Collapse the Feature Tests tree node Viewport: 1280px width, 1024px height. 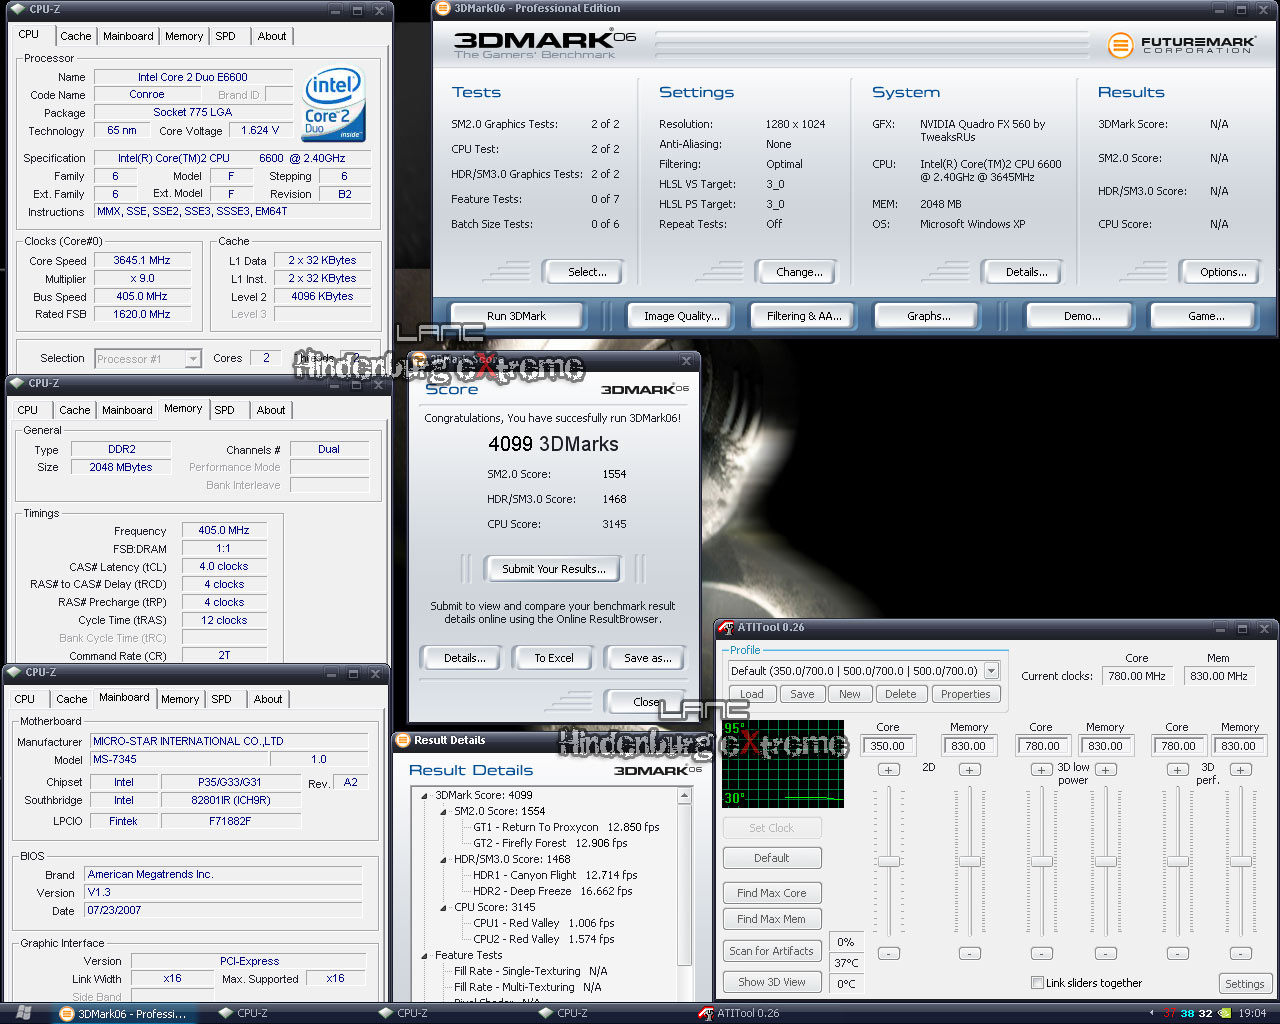pyautogui.click(x=425, y=956)
